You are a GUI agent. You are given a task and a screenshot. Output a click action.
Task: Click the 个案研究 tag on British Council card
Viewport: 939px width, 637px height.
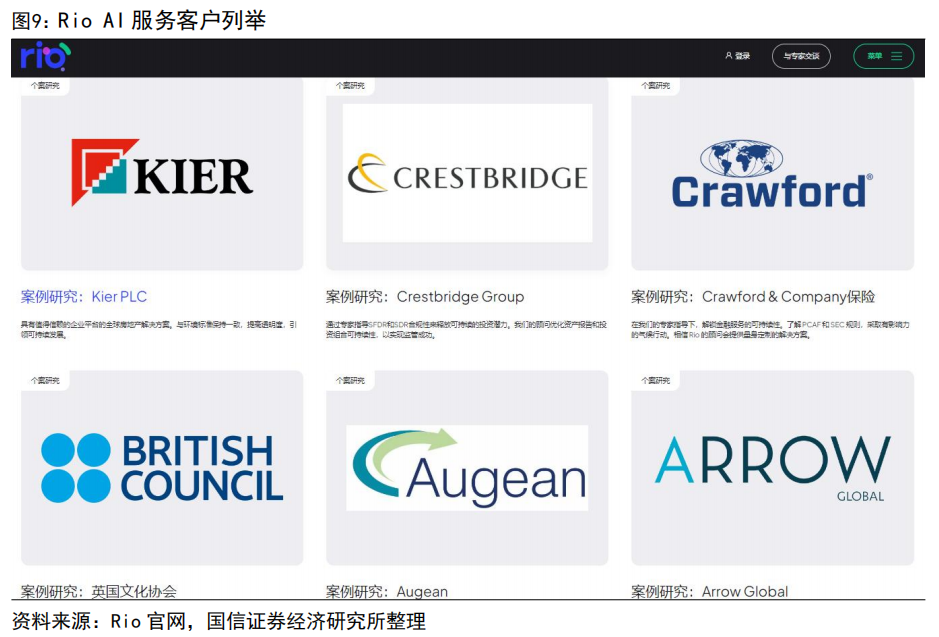pos(45,380)
